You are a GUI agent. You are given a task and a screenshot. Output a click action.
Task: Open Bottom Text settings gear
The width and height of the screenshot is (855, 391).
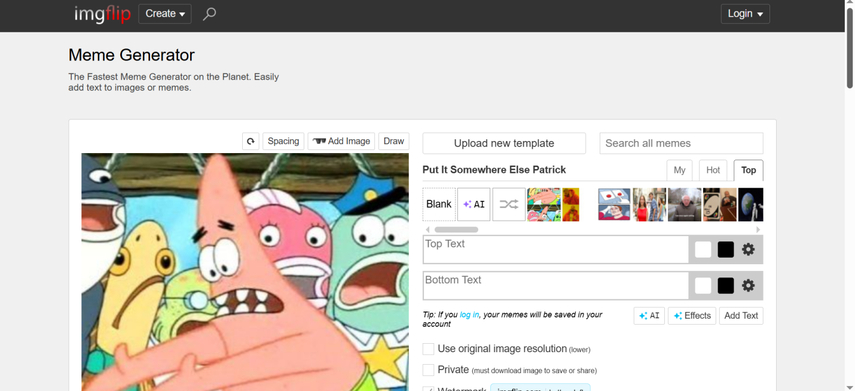[x=748, y=286]
